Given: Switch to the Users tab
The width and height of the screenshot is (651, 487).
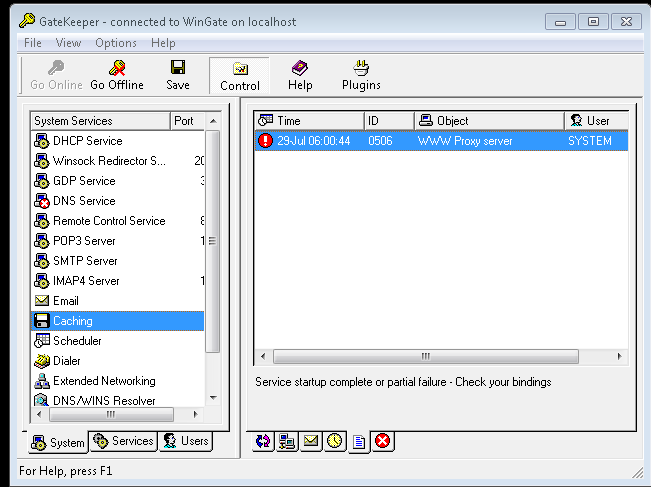Looking at the screenshot, I should [x=186, y=441].
